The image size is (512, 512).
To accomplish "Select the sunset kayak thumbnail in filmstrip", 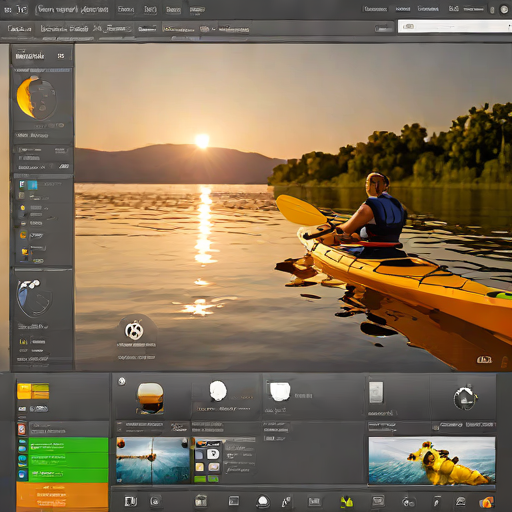I will pyautogui.click(x=150, y=398).
